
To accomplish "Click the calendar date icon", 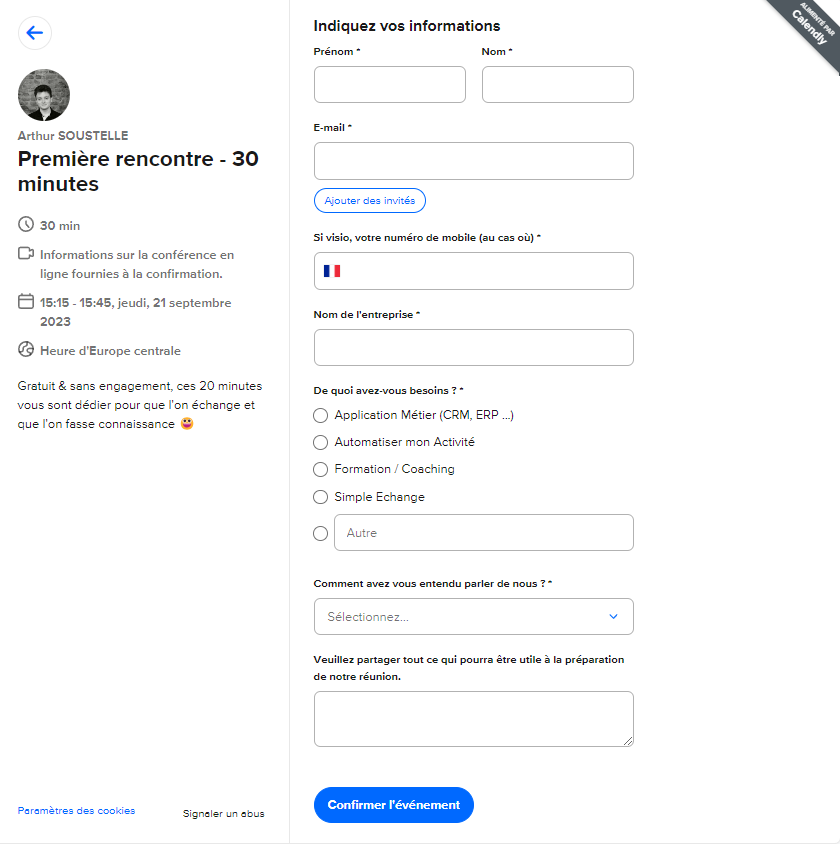I will 26,301.
